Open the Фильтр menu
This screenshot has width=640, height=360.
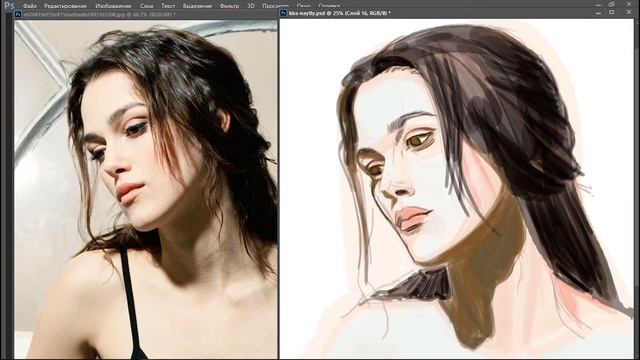coord(229,6)
